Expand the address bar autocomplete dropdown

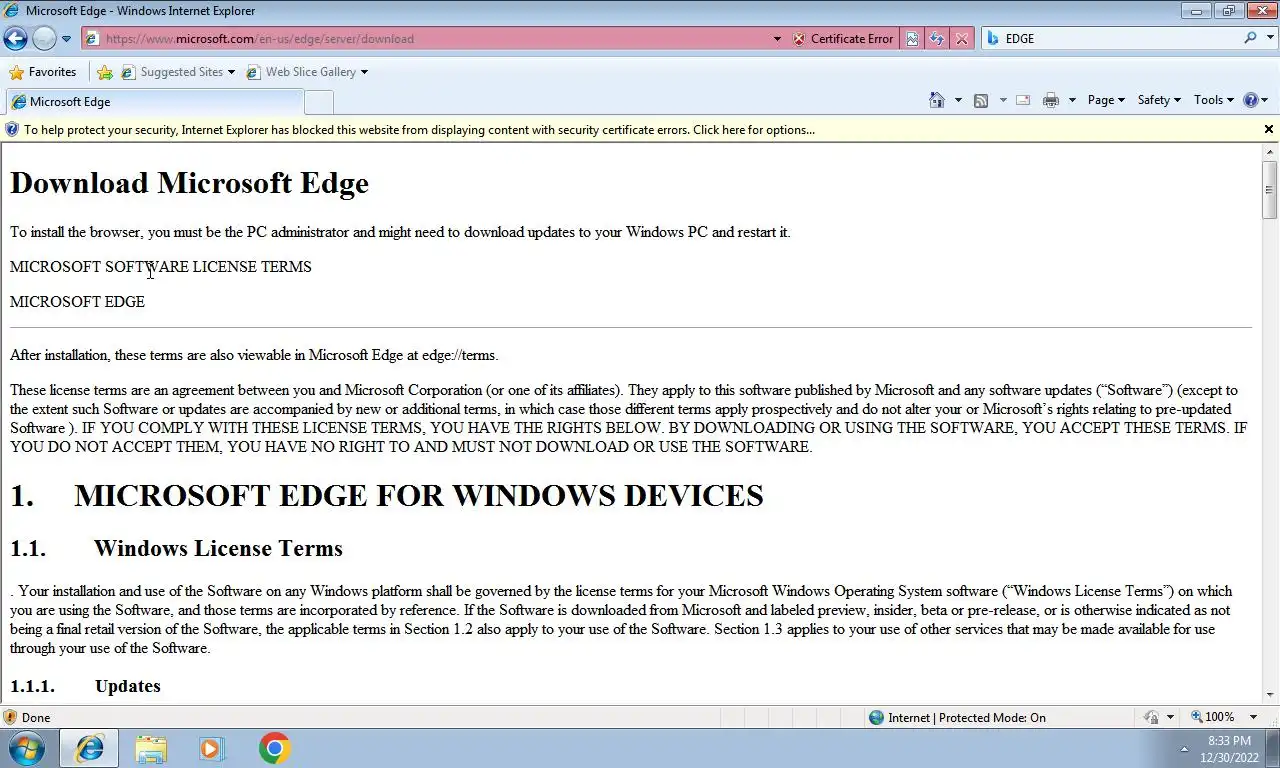777,39
